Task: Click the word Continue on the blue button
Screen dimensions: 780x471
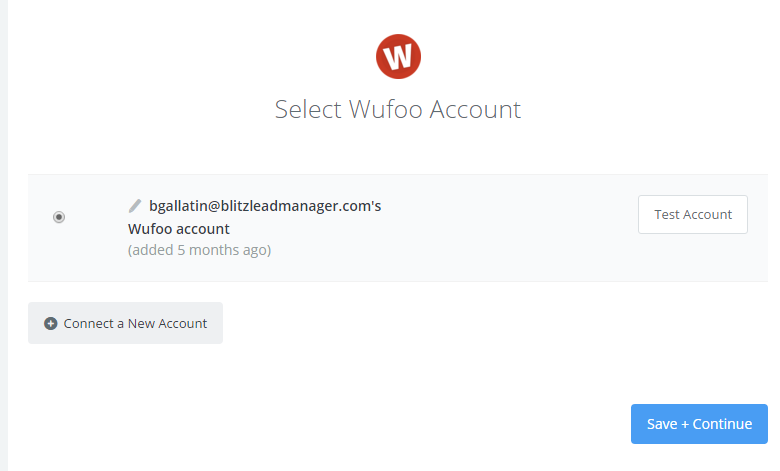Action: pyautogui.click(x=722, y=424)
